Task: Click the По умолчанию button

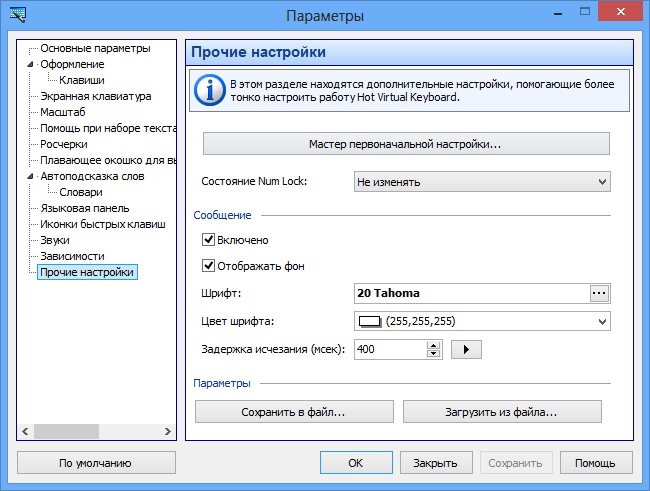Action: point(96,463)
